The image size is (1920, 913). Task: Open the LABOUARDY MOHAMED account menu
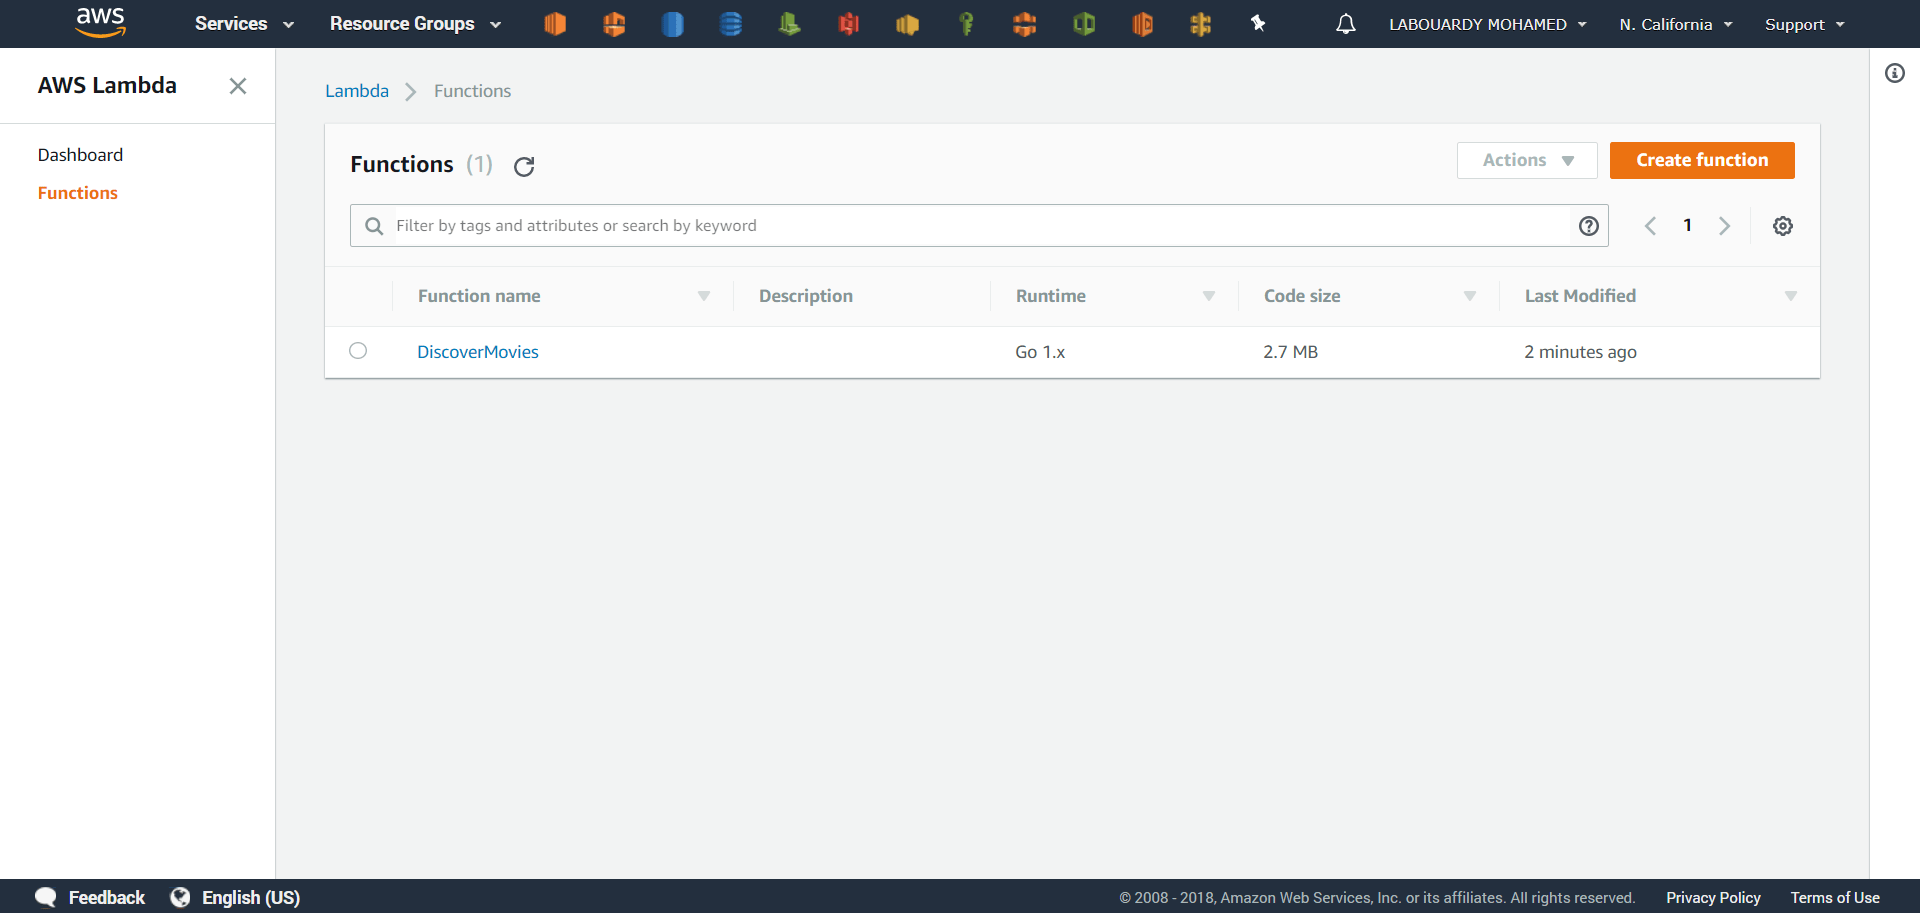pos(1487,24)
